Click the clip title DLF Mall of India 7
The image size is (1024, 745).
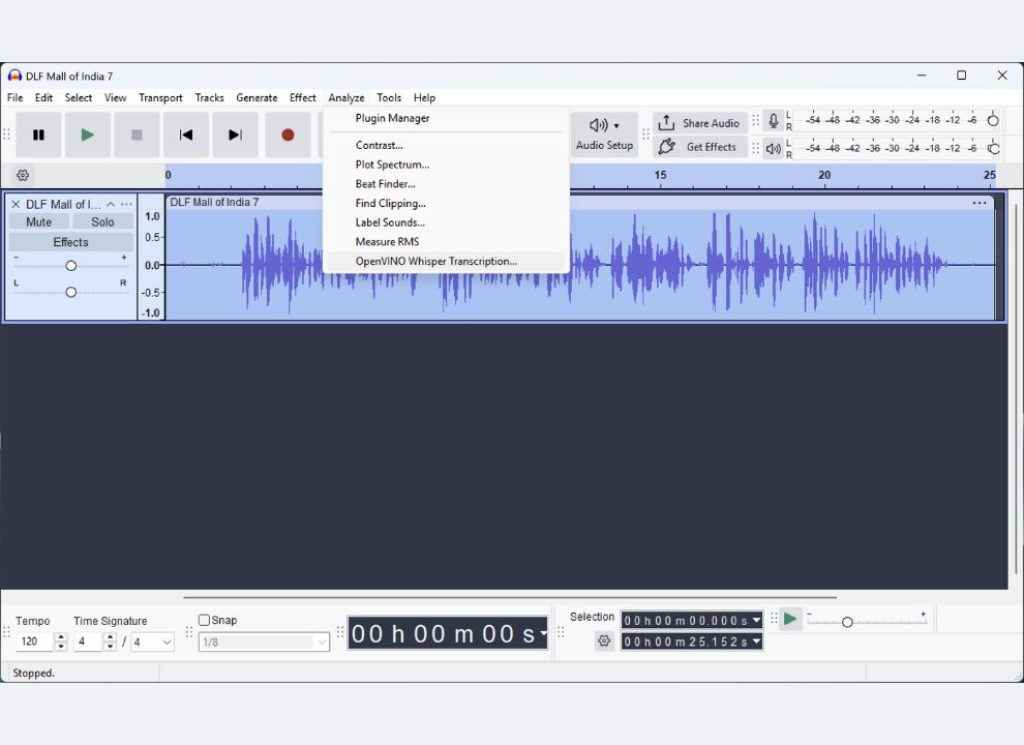pos(214,202)
